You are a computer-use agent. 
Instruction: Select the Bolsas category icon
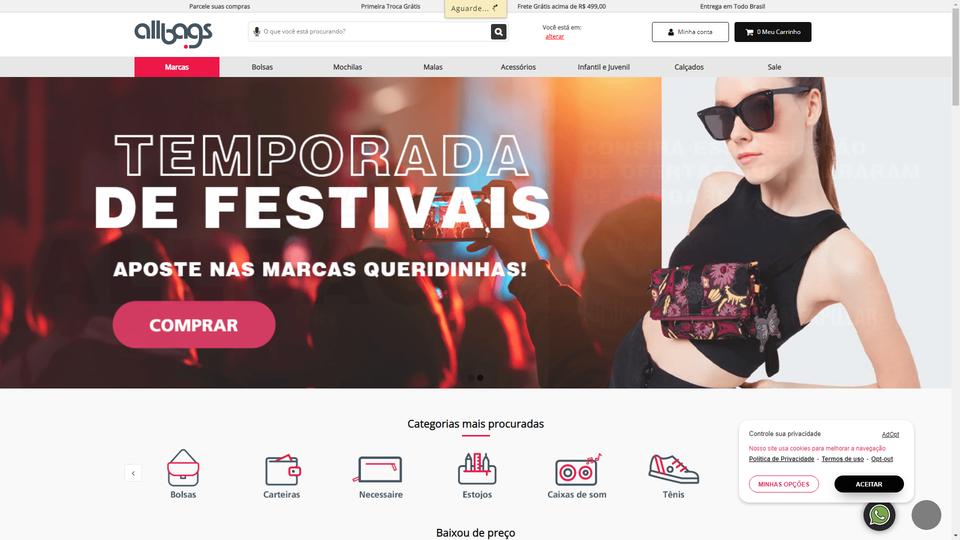183,468
